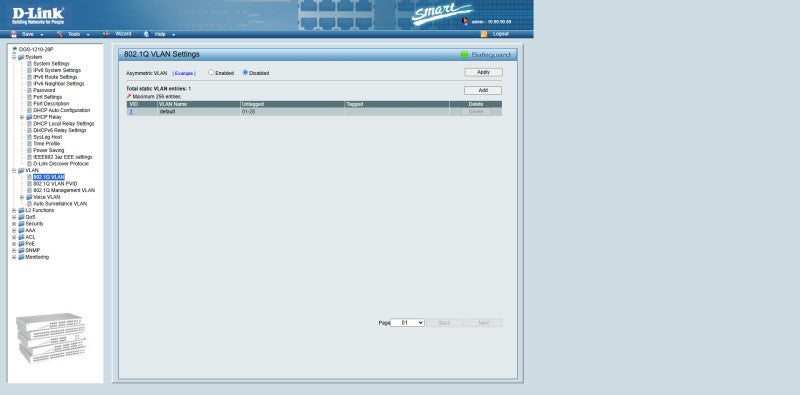Open IPv6 Route Settings
The width and height of the screenshot is (800, 395).
(55, 77)
